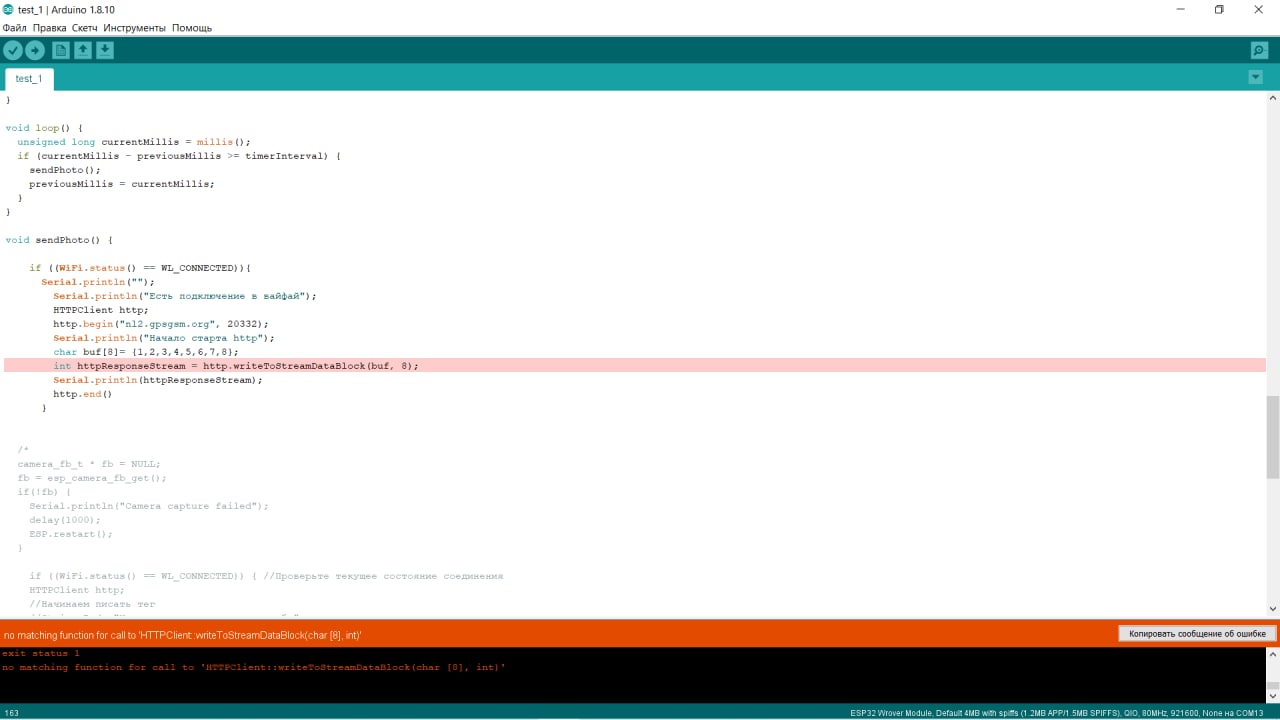Open the Правка menu
This screenshot has height=720, width=1280.
pyautogui.click(x=49, y=28)
